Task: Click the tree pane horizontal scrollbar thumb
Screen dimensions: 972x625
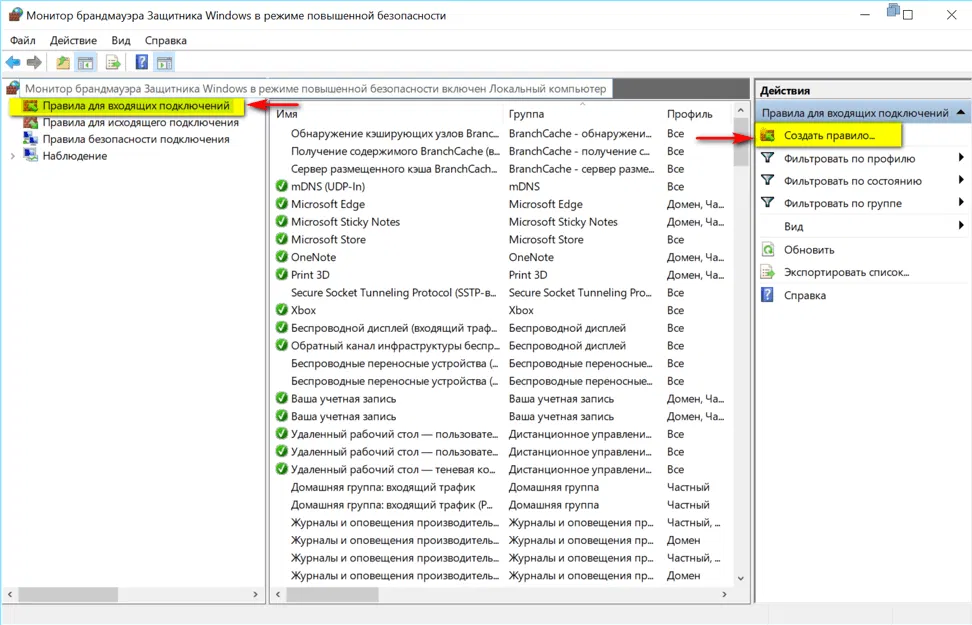Action: tap(68, 594)
